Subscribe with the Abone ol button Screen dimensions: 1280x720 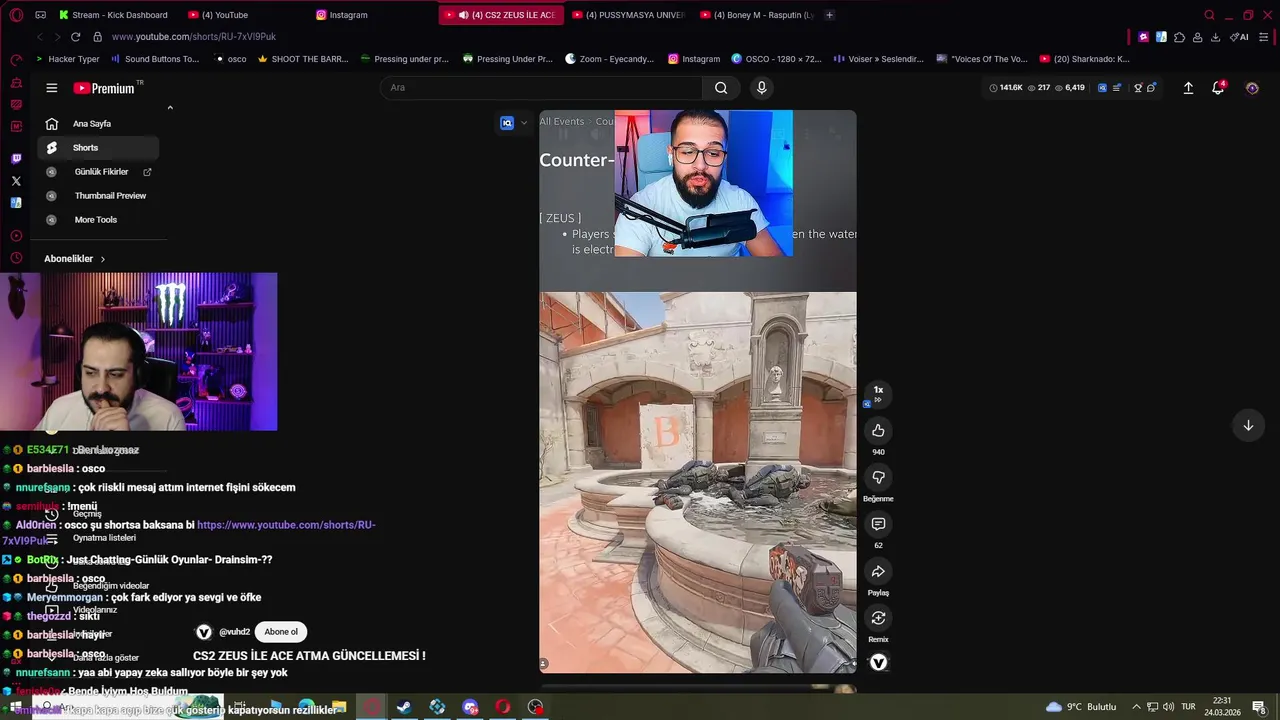tap(281, 632)
